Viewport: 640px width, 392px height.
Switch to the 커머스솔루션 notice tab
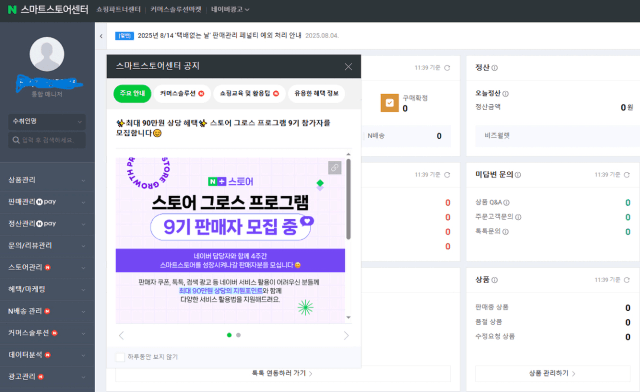(x=182, y=94)
